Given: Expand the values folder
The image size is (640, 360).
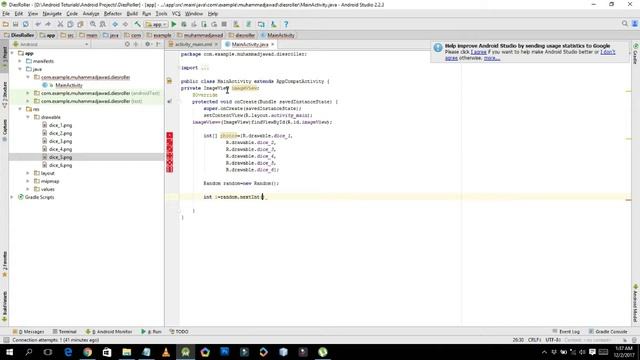Looking at the screenshot, I should (x=28, y=189).
